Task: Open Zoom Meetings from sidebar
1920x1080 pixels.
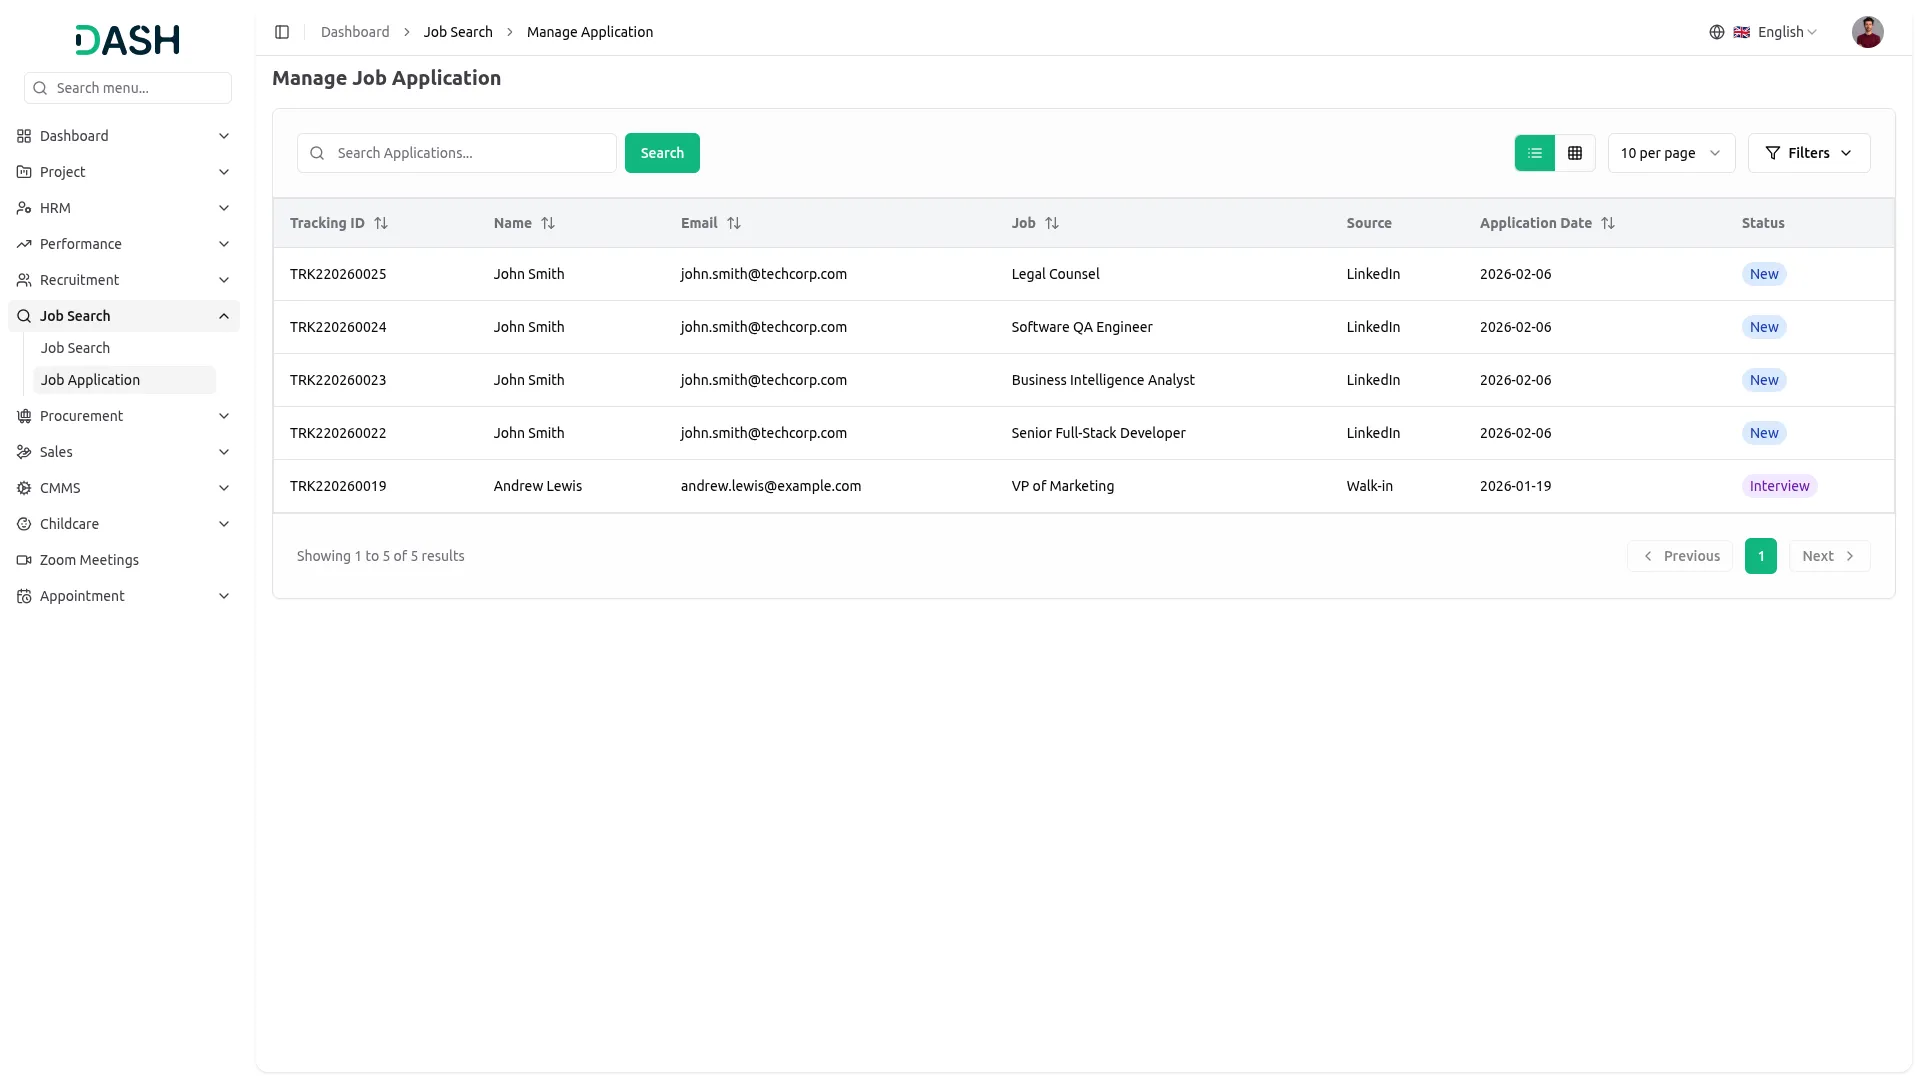Action: (124, 560)
